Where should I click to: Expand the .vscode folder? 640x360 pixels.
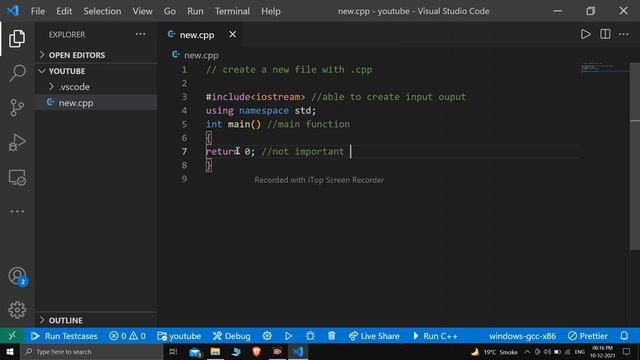click(x=96, y=87)
